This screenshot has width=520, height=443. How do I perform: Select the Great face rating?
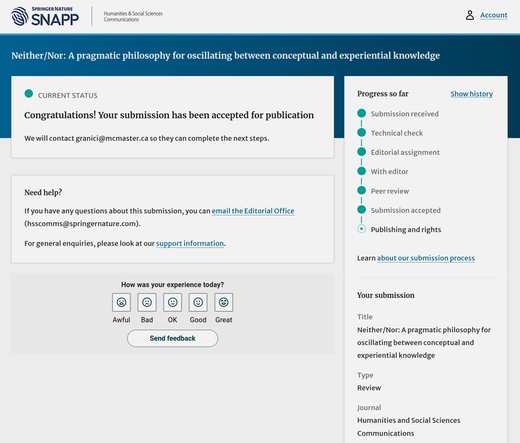[224, 302]
